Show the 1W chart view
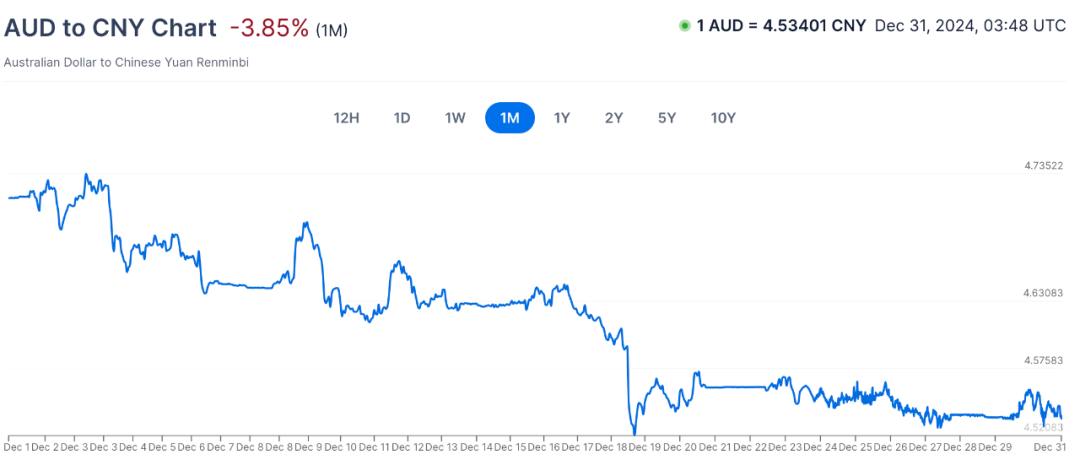 tap(455, 118)
